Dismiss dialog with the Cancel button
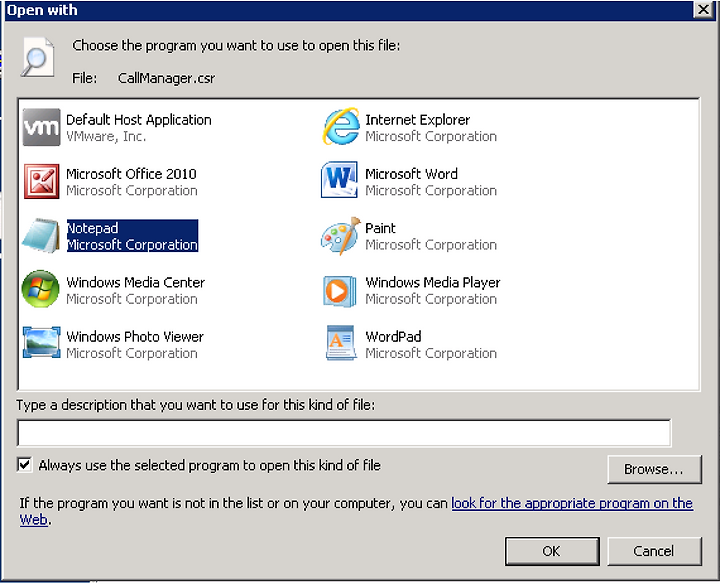 [x=654, y=551]
